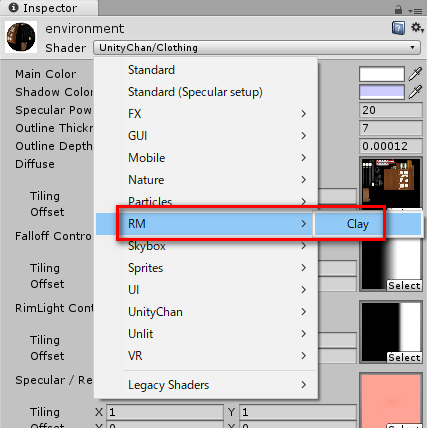This screenshot has width=427, height=428.
Task: Expand the Nature shader submenu
Action: click(x=206, y=180)
